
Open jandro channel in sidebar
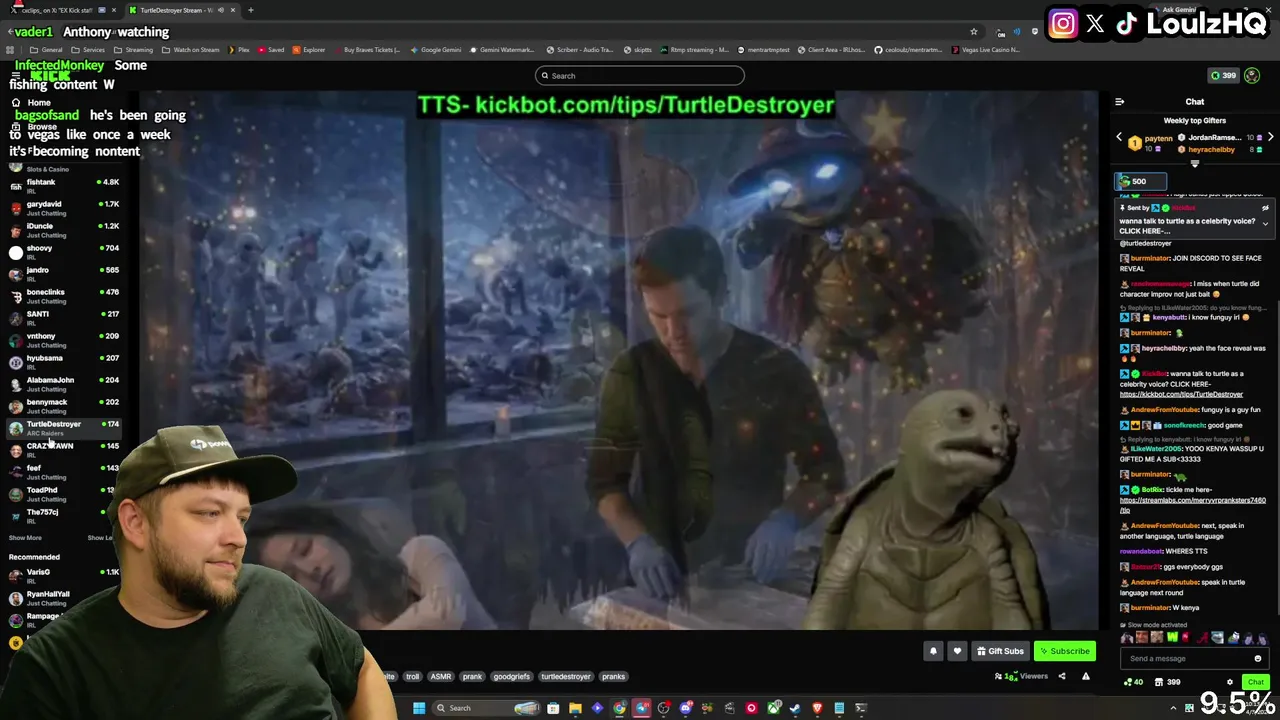65,274
